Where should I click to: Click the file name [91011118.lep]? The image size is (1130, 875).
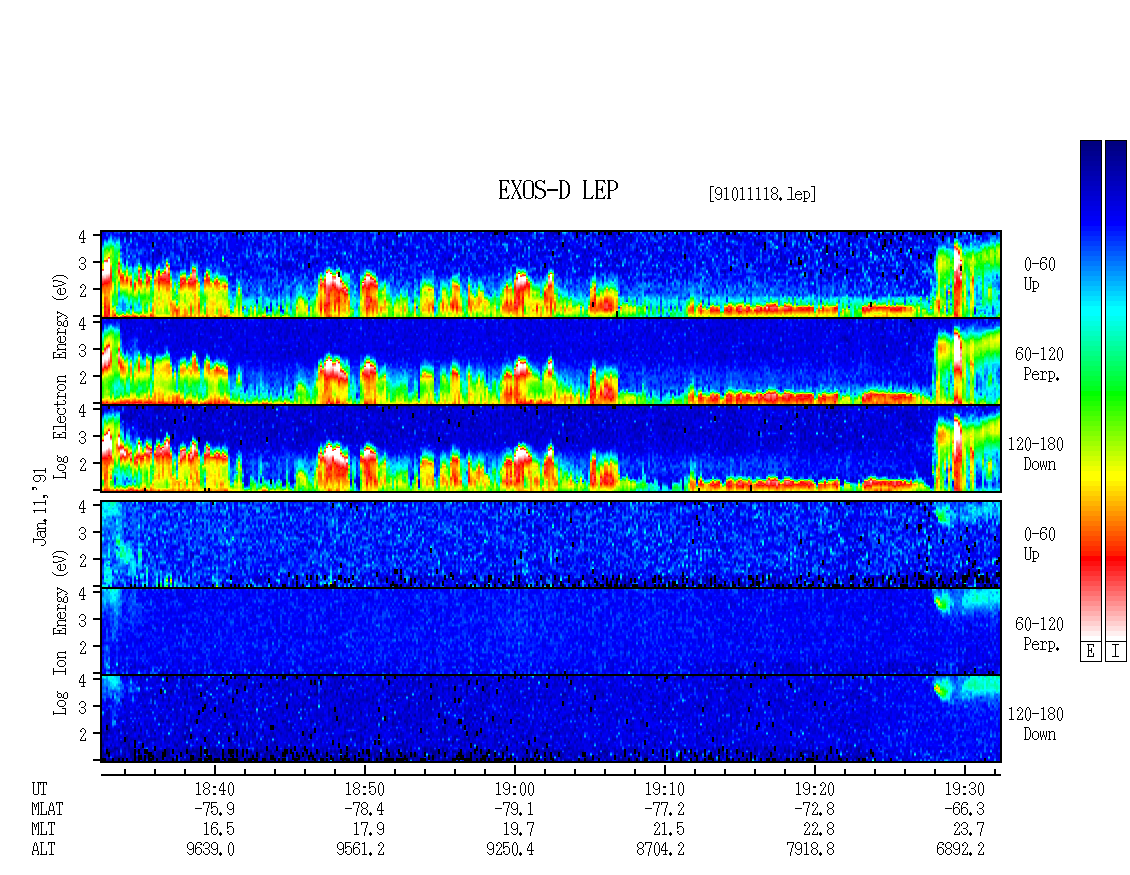point(762,193)
